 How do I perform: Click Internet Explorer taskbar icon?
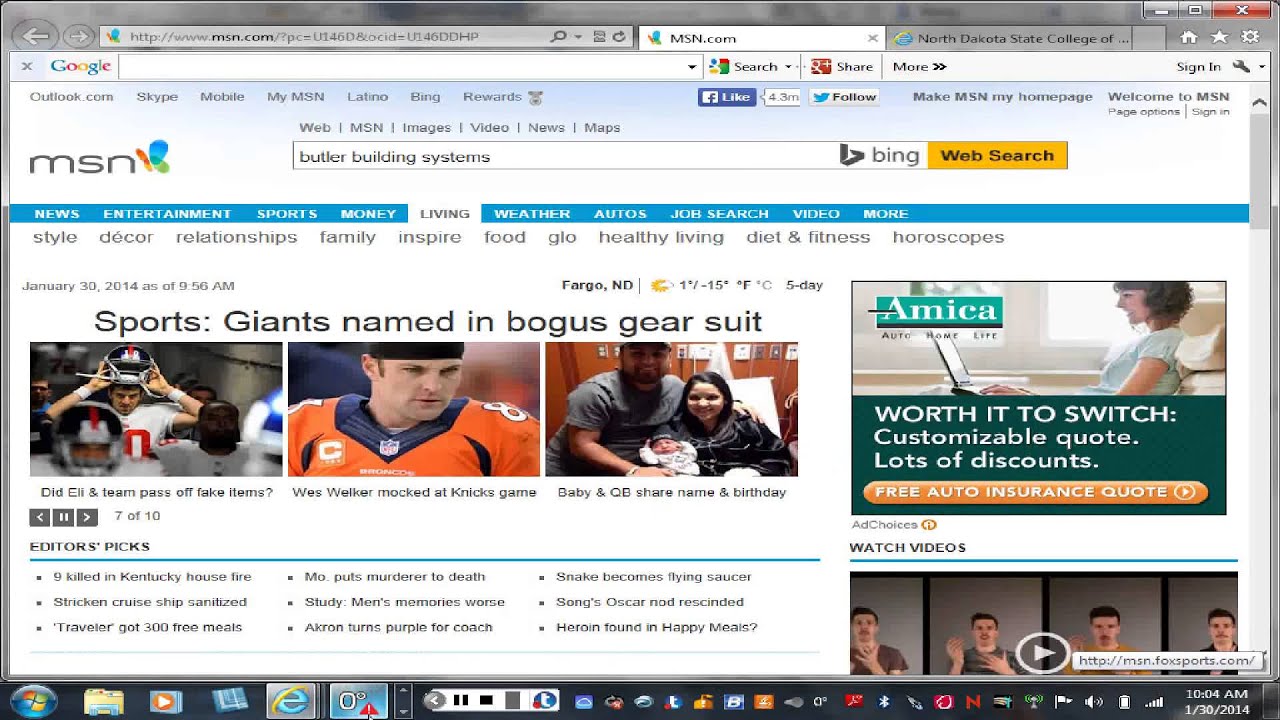click(x=291, y=701)
